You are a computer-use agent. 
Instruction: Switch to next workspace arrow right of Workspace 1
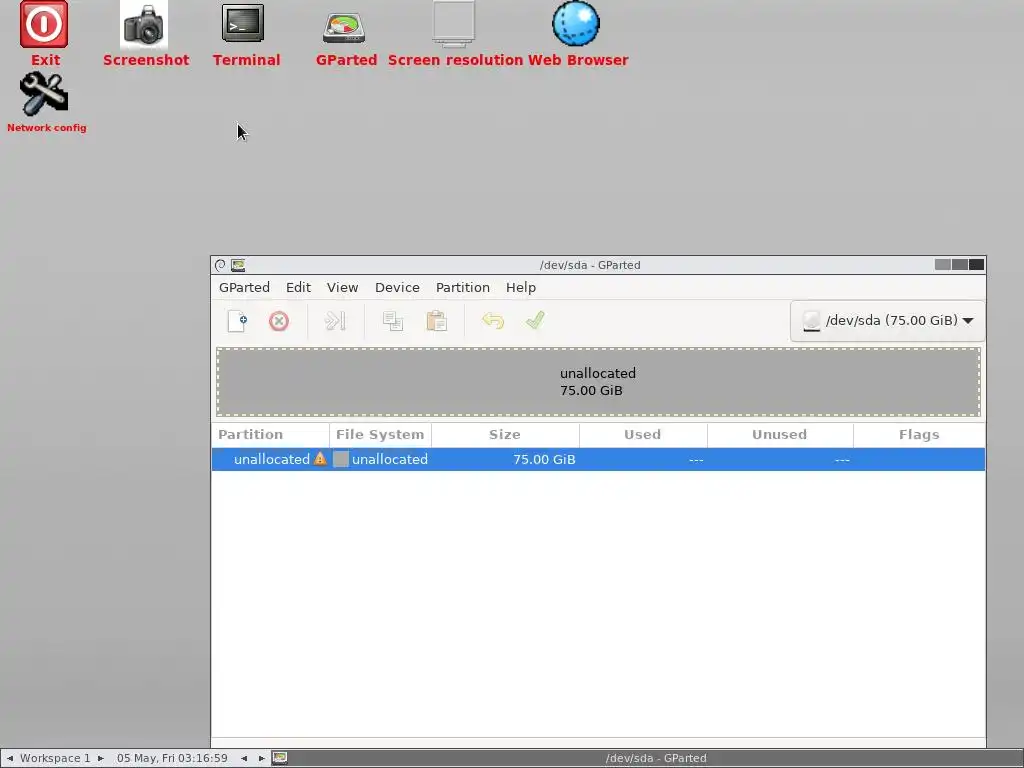tap(101, 758)
